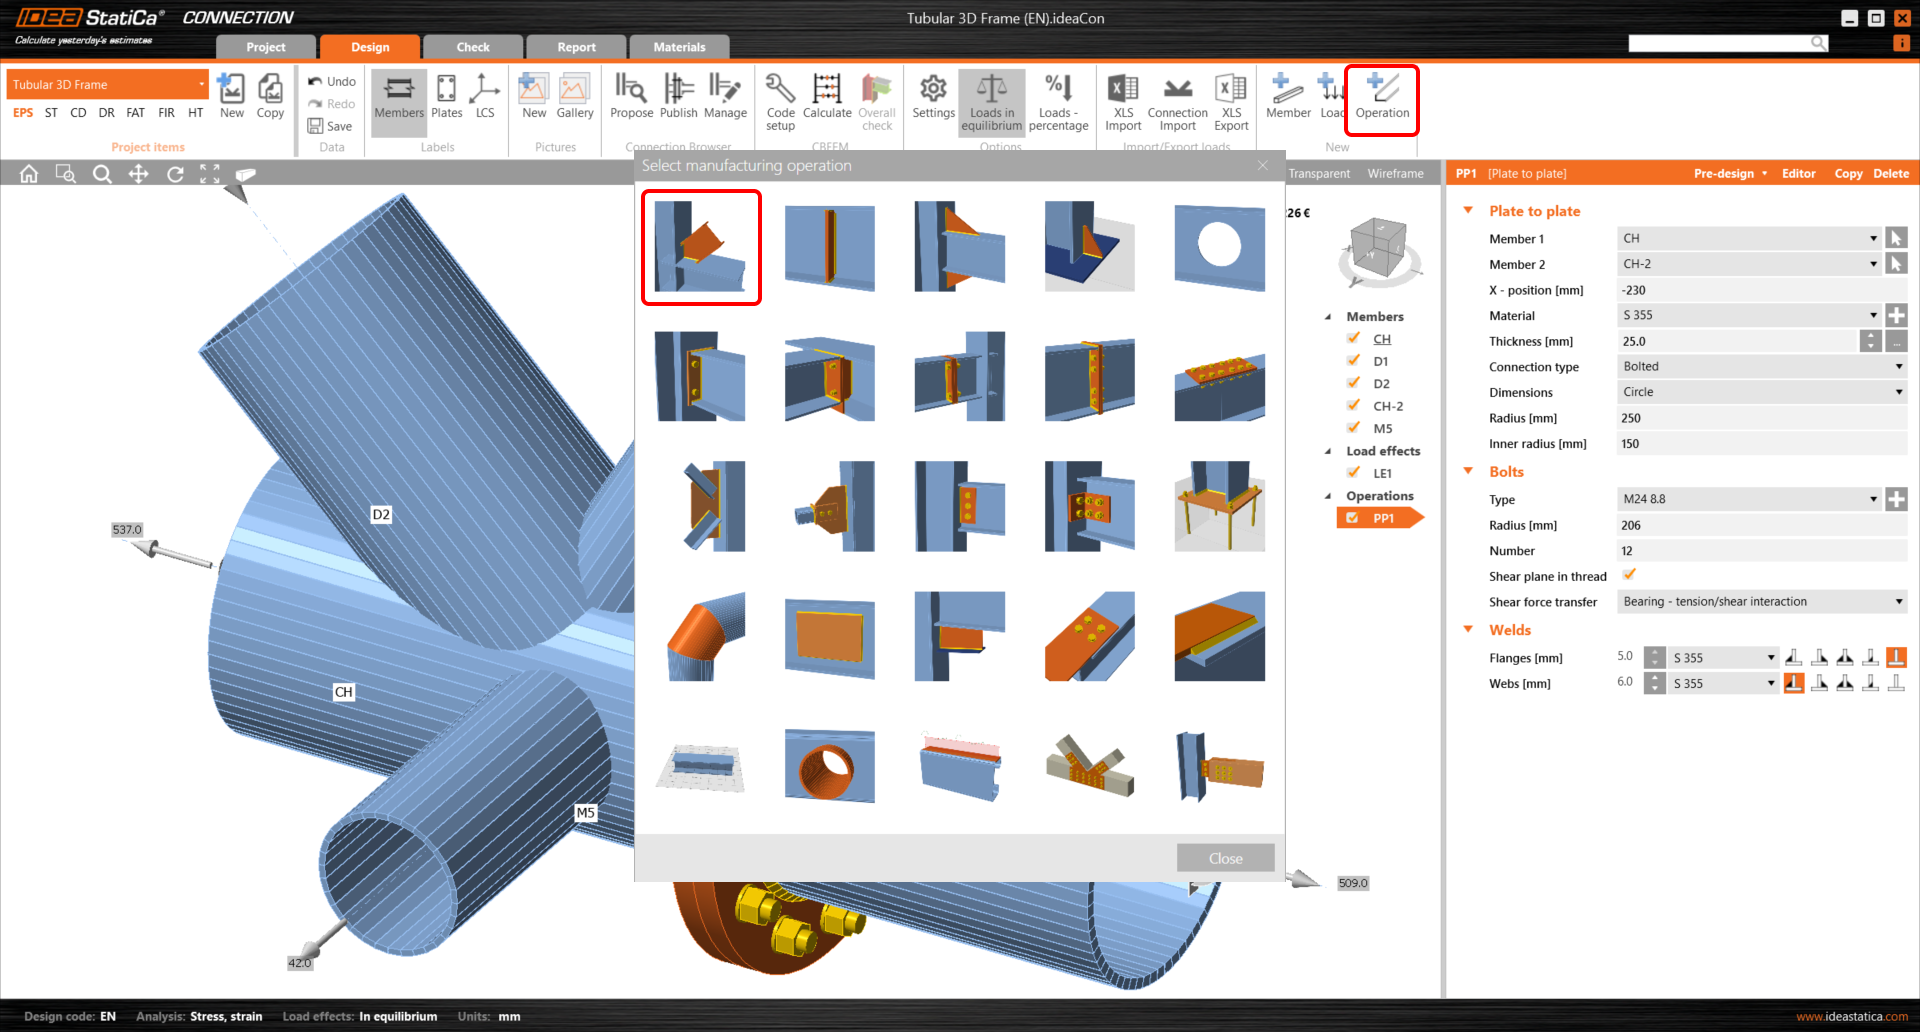Click the Radius input field with 250
This screenshot has width=1920, height=1032.
coord(1761,418)
